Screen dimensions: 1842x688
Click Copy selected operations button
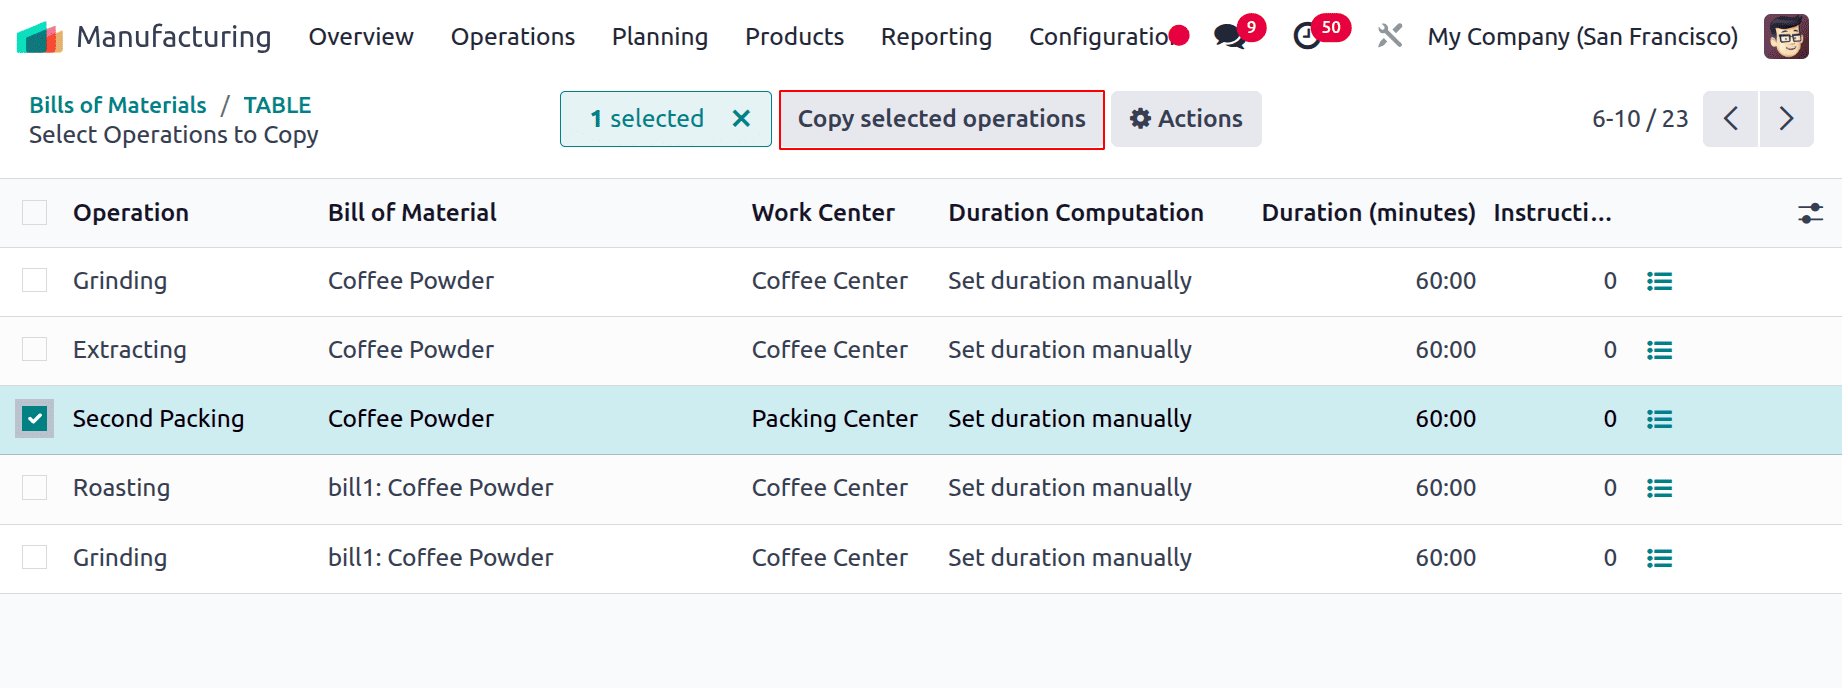(x=942, y=119)
